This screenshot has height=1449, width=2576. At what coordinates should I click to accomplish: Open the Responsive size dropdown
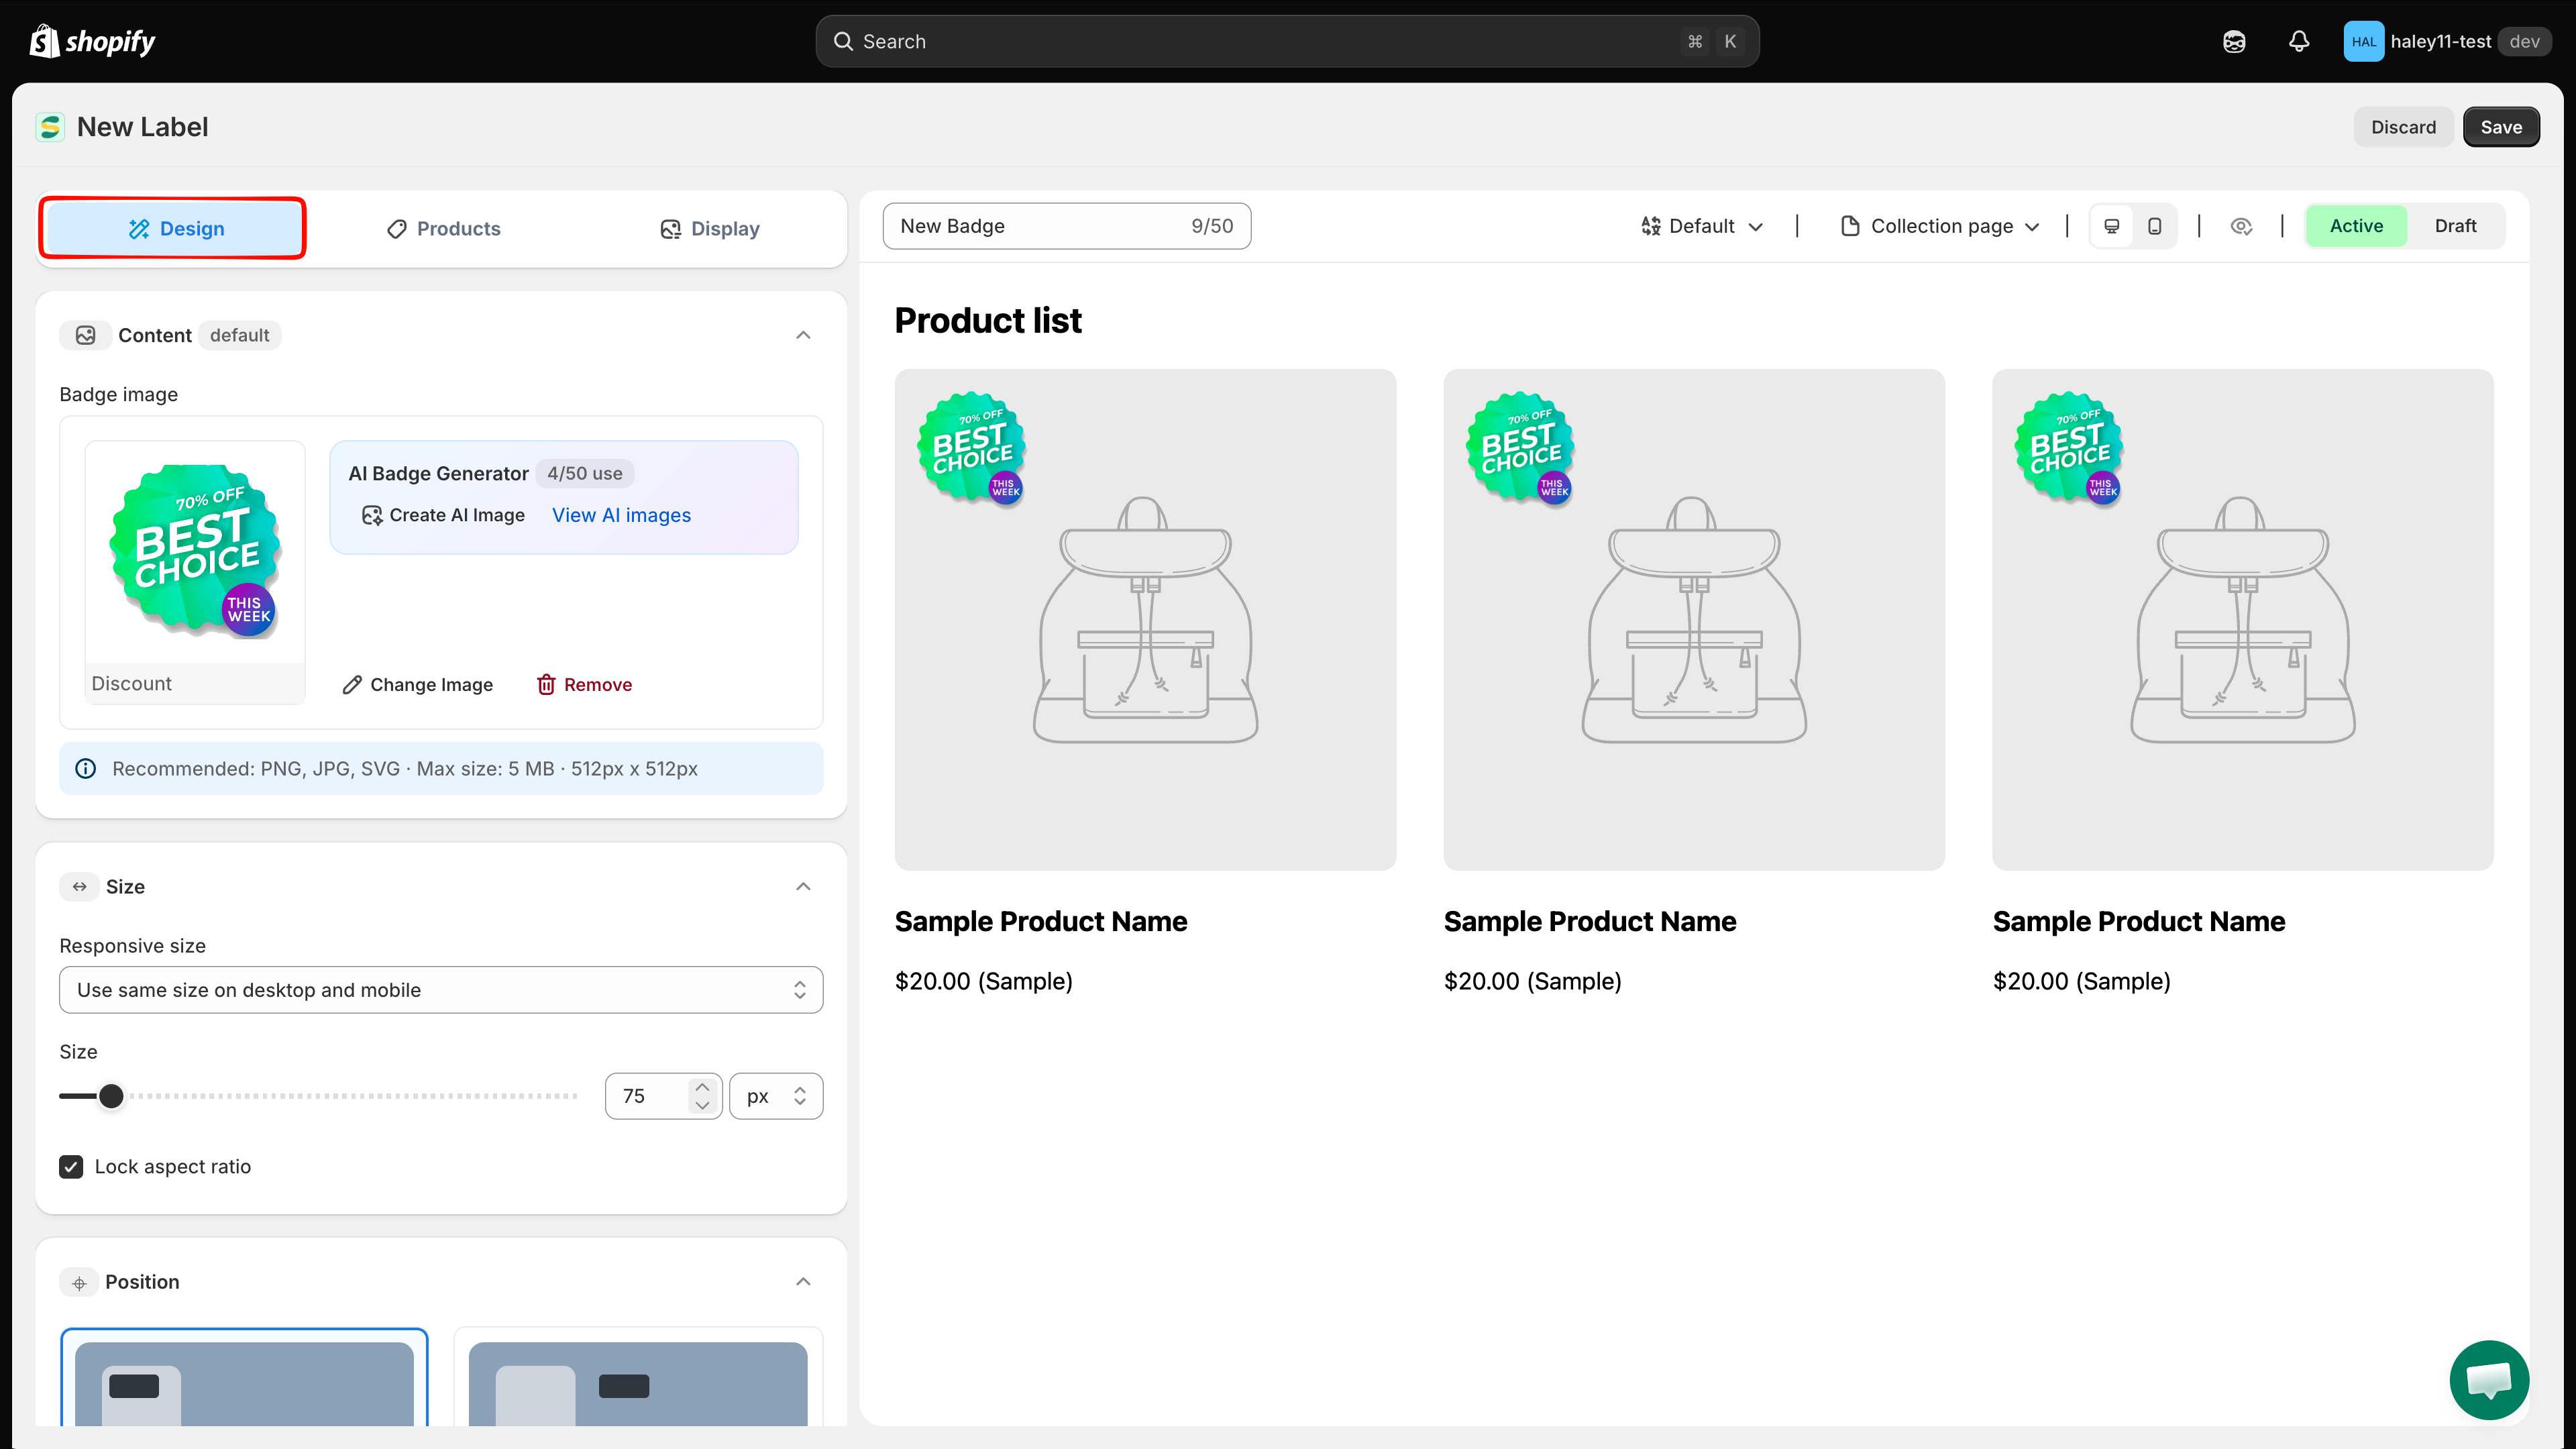pos(441,990)
